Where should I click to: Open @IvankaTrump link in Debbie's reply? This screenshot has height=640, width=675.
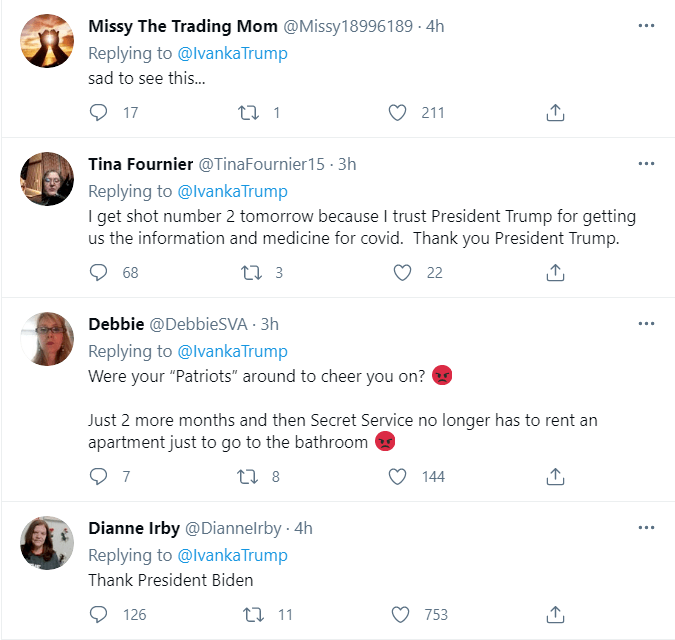pos(232,351)
